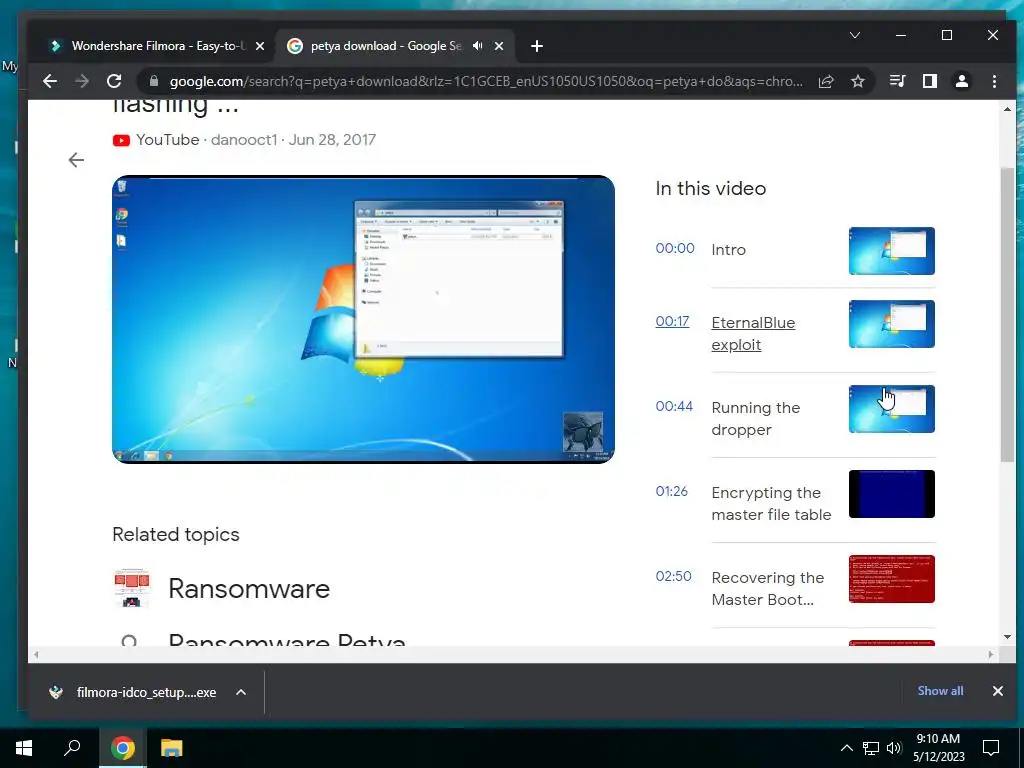
Task: Show hidden system tray icons
Action: [x=846, y=748]
